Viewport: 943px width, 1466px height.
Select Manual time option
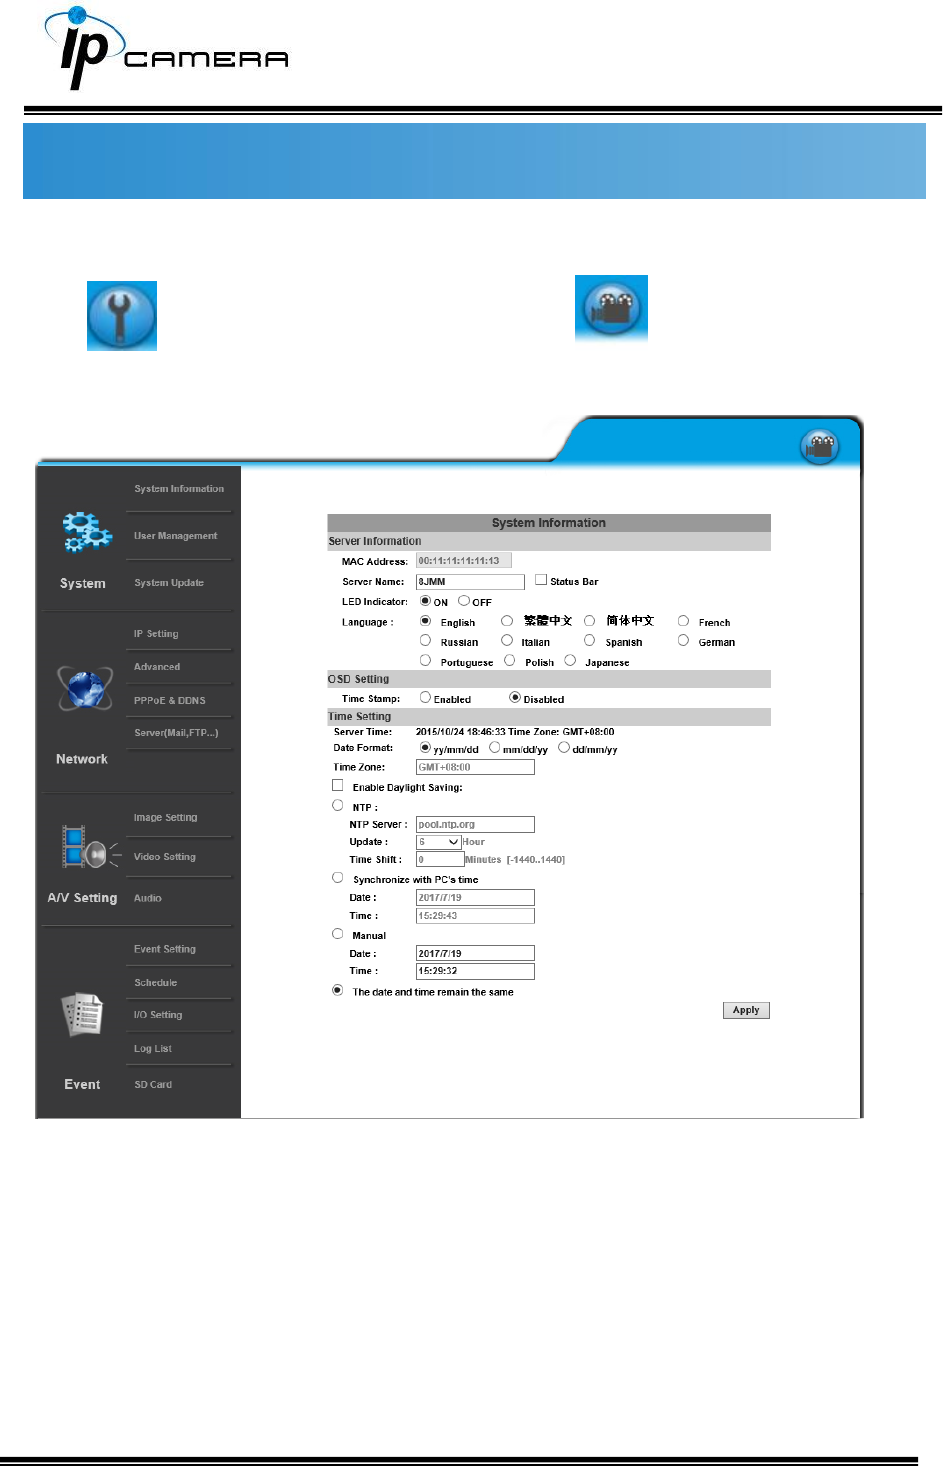click(338, 934)
